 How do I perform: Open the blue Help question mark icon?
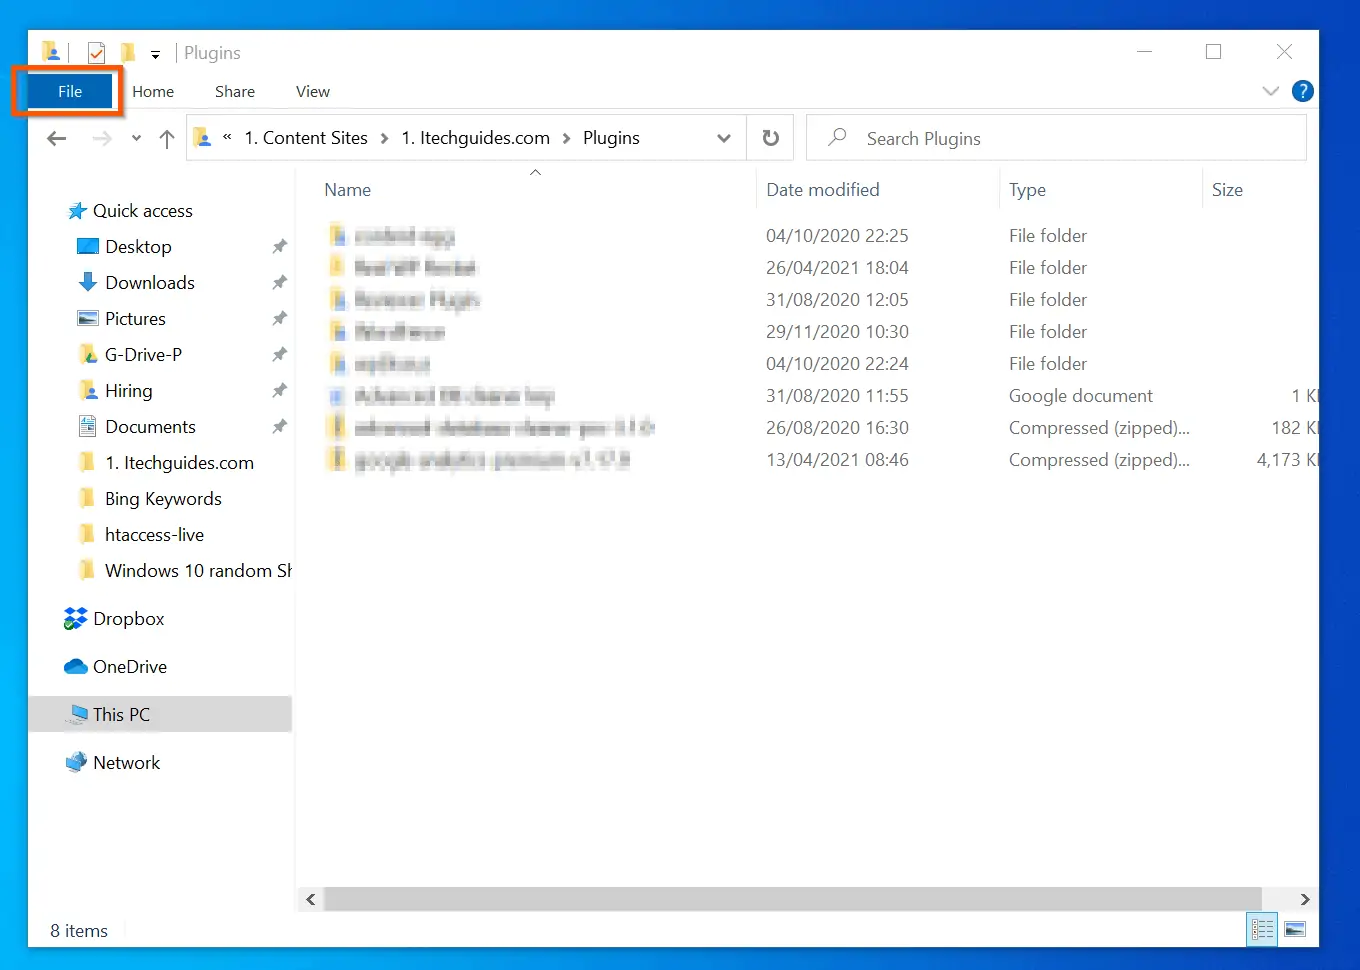(x=1302, y=91)
